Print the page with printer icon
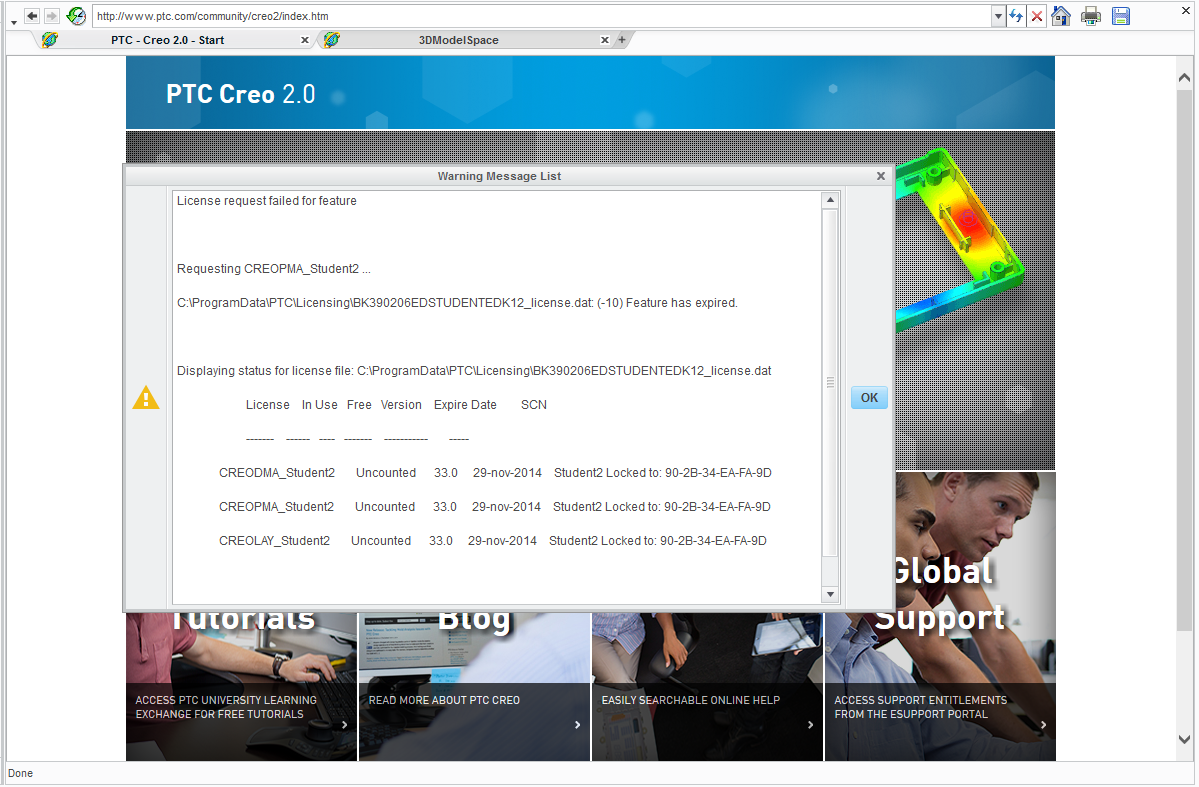This screenshot has width=1199, height=787. coord(1090,16)
